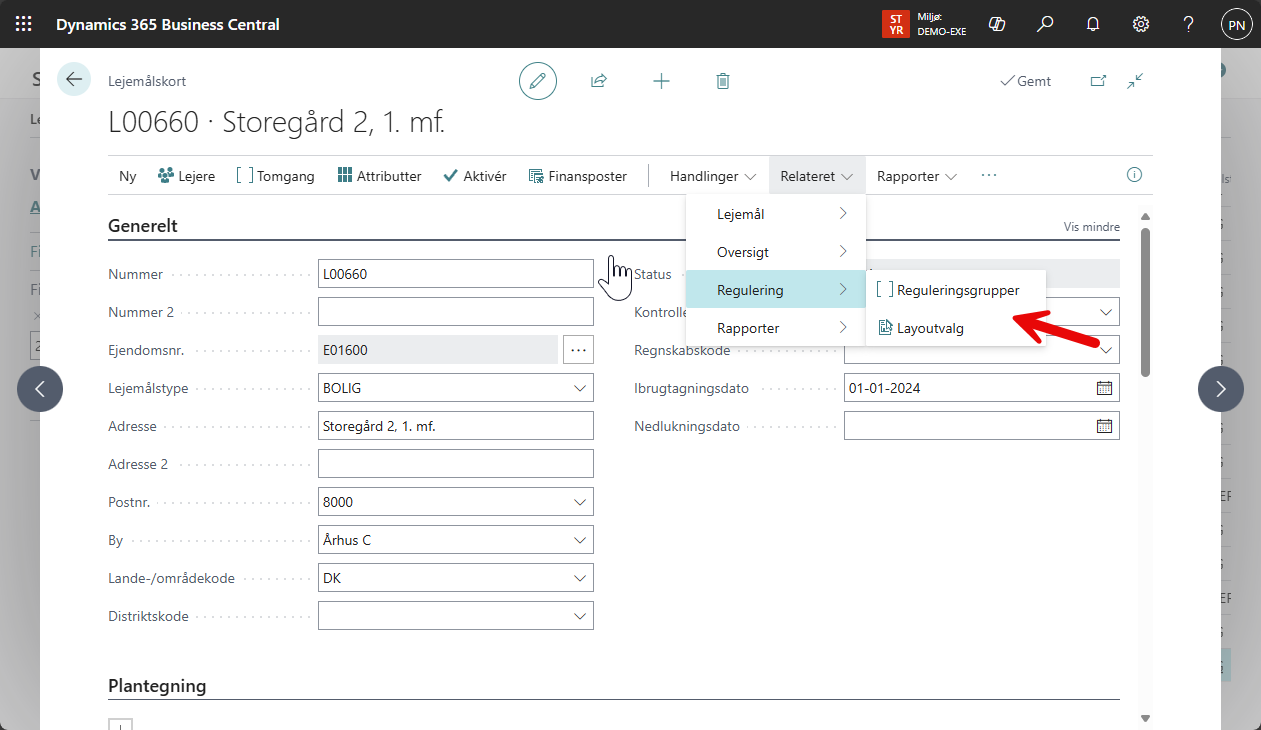The height and width of the screenshot is (730, 1261).
Task: Click the Adresse 2 input field
Action: click(455, 464)
